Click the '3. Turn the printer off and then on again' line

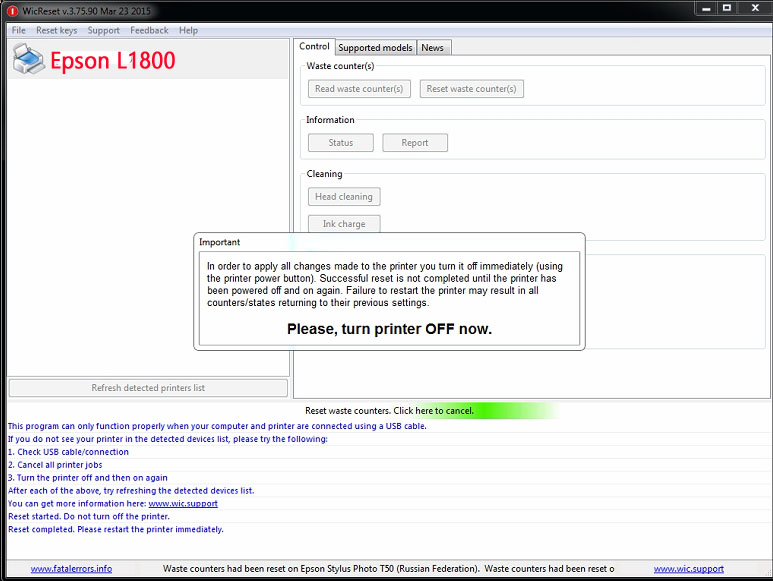click(88, 478)
